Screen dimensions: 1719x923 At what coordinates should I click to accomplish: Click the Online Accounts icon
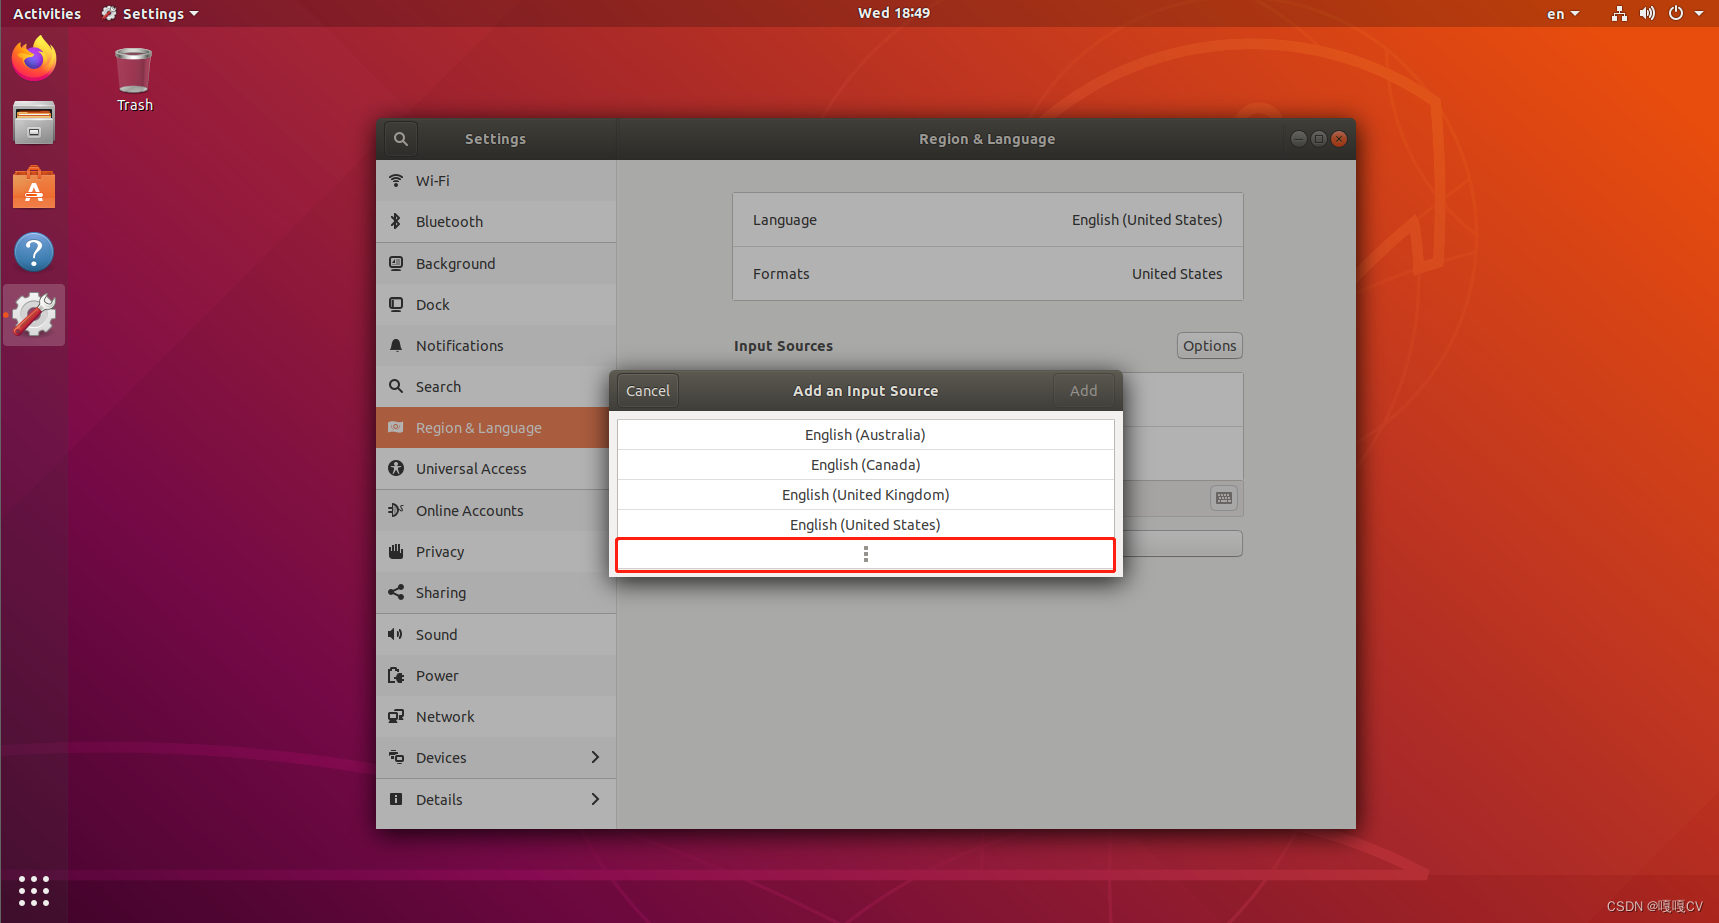[x=396, y=510]
